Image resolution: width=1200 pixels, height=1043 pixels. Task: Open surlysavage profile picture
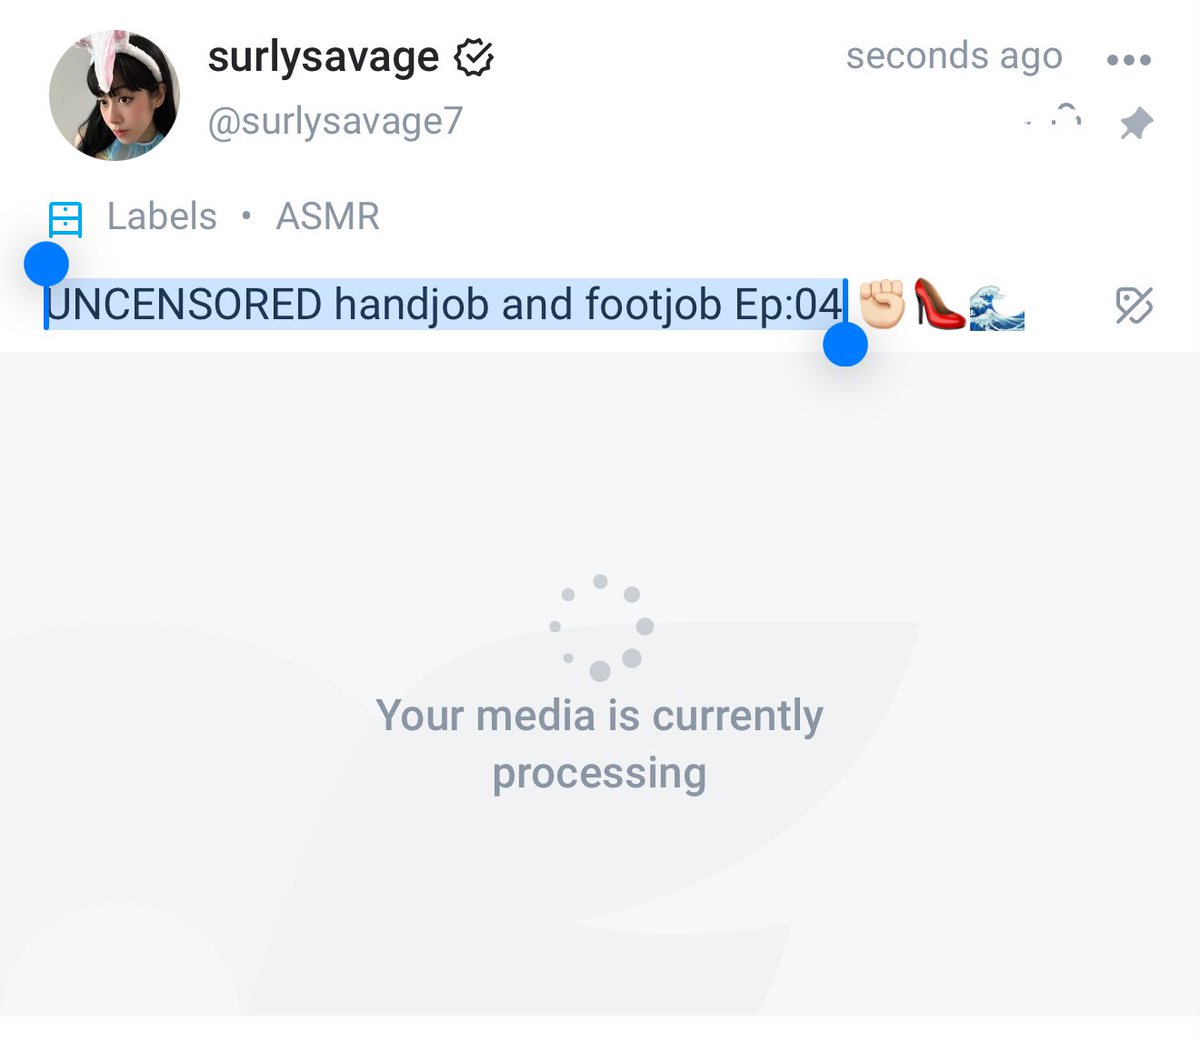coord(114,95)
